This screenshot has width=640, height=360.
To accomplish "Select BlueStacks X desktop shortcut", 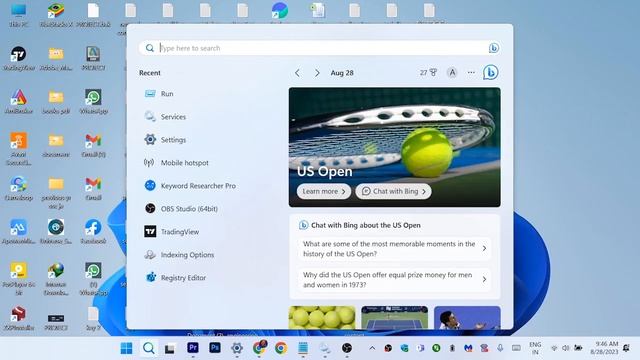I will tap(56, 16).
